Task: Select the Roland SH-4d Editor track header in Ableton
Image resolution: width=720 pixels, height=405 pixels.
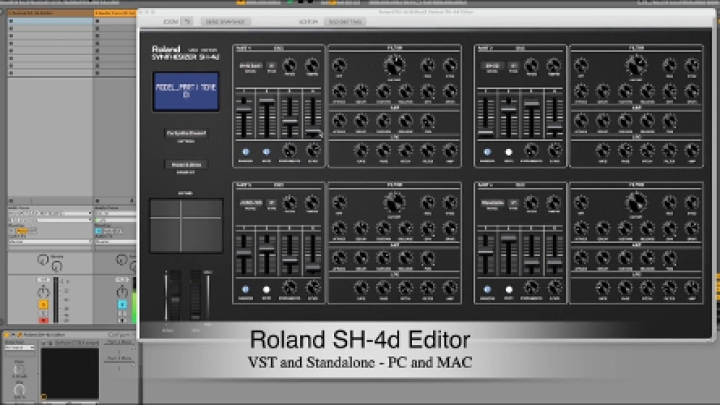Action: (x=51, y=13)
